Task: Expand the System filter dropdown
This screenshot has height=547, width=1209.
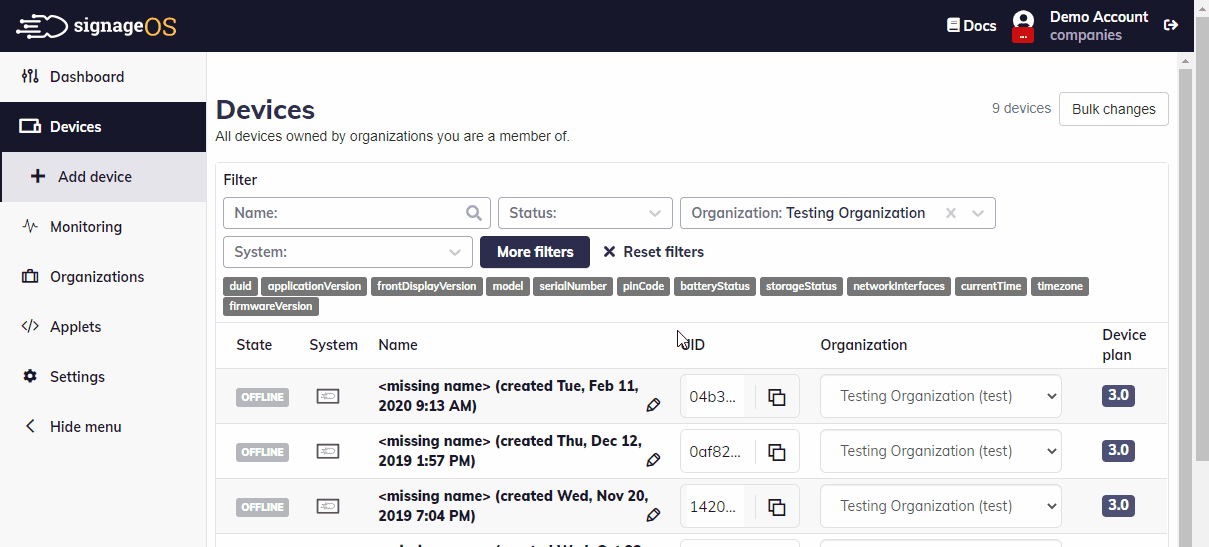Action: pyautogui.click(x=347, y=252)
